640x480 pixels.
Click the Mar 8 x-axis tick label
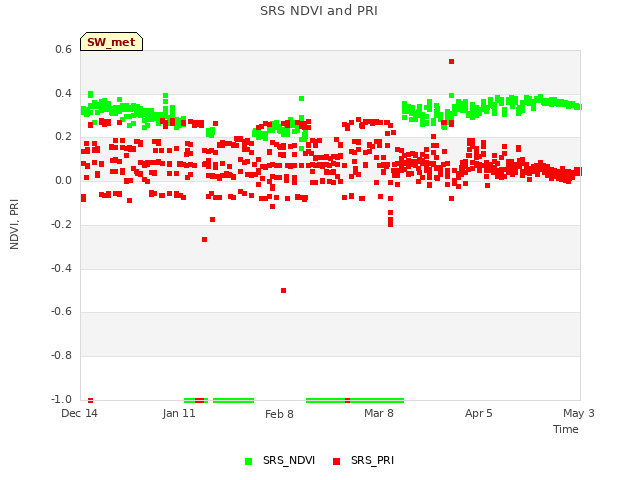point(379,413)
